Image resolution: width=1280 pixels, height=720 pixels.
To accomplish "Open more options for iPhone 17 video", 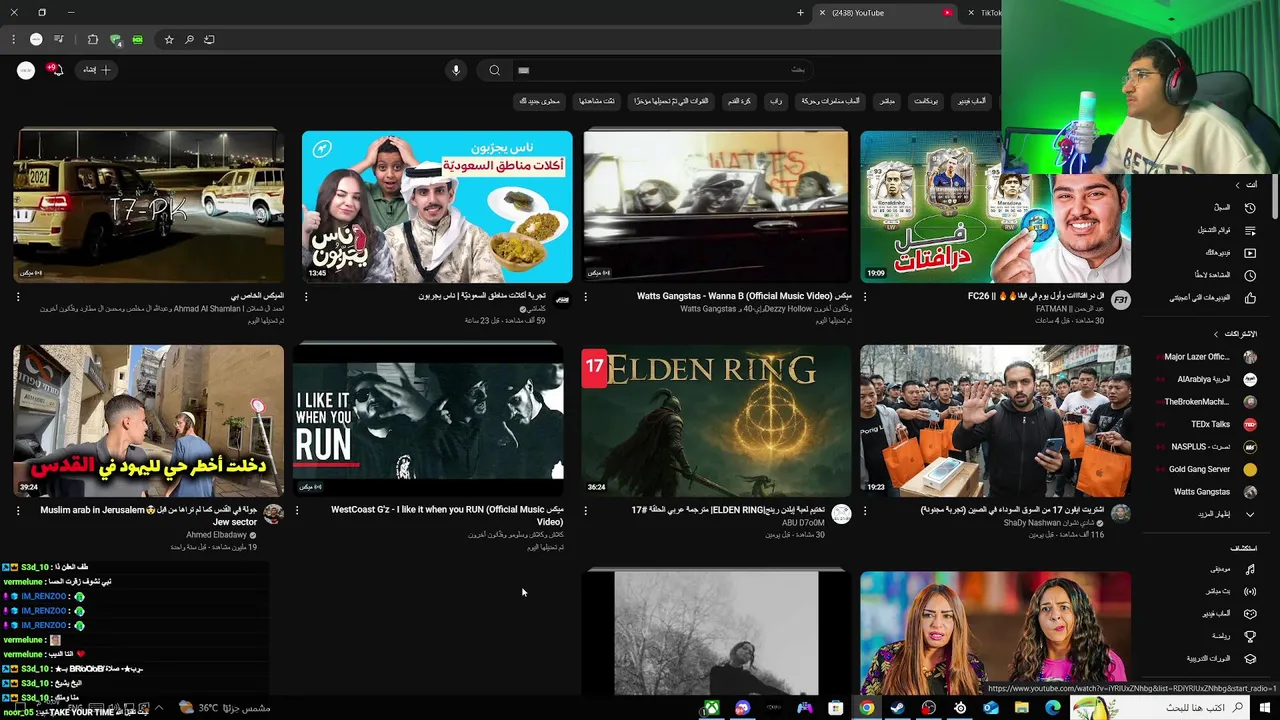I will click(x=865, y=510).
